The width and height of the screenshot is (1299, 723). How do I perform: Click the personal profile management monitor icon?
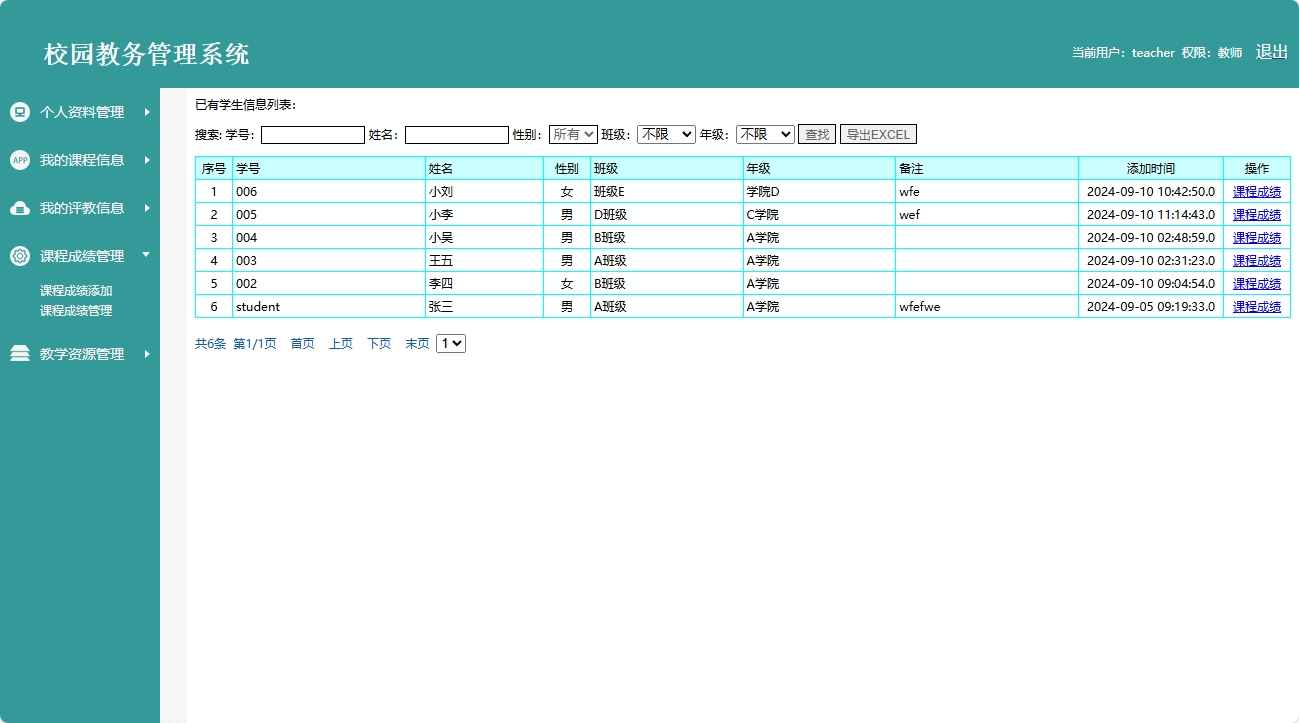click(x=20, y=112)
